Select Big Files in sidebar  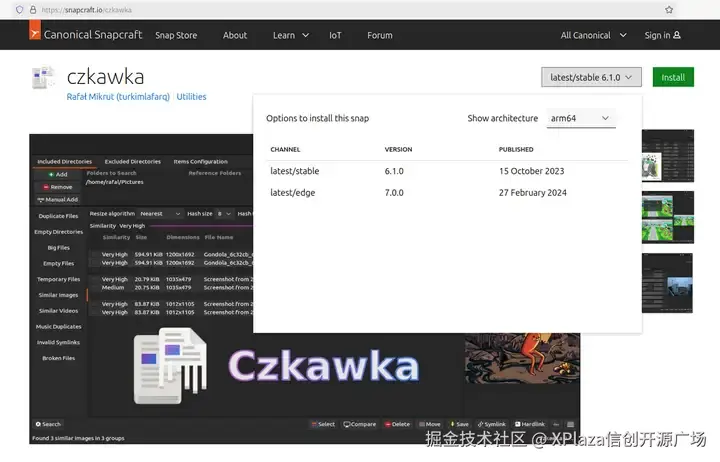(58, 248)
